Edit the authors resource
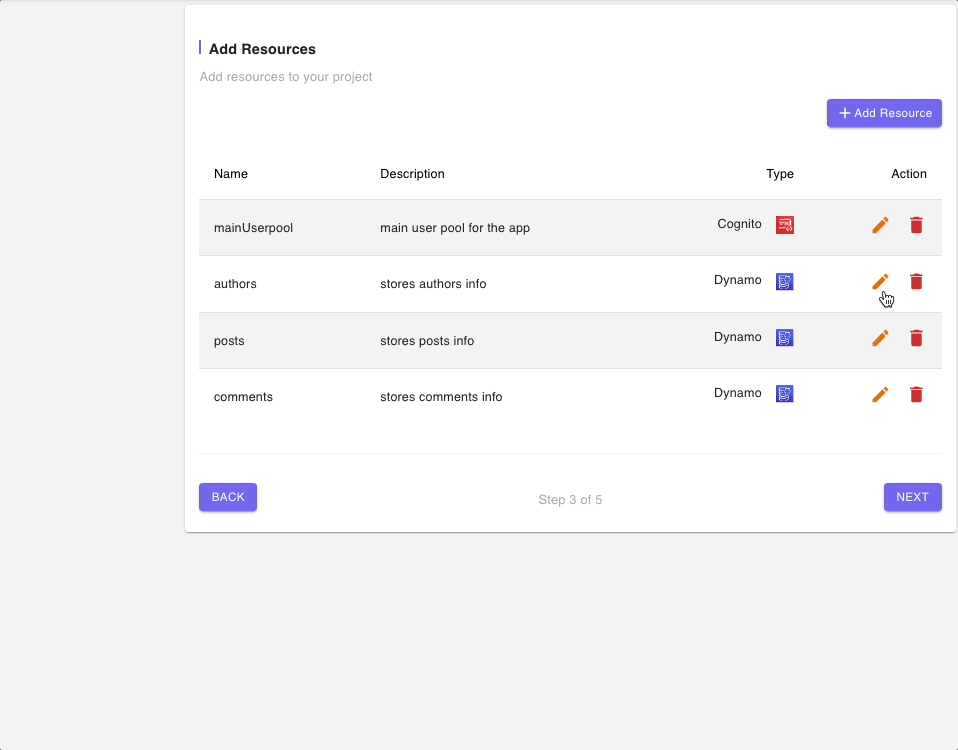958x750 pixels. pos(880,282)
